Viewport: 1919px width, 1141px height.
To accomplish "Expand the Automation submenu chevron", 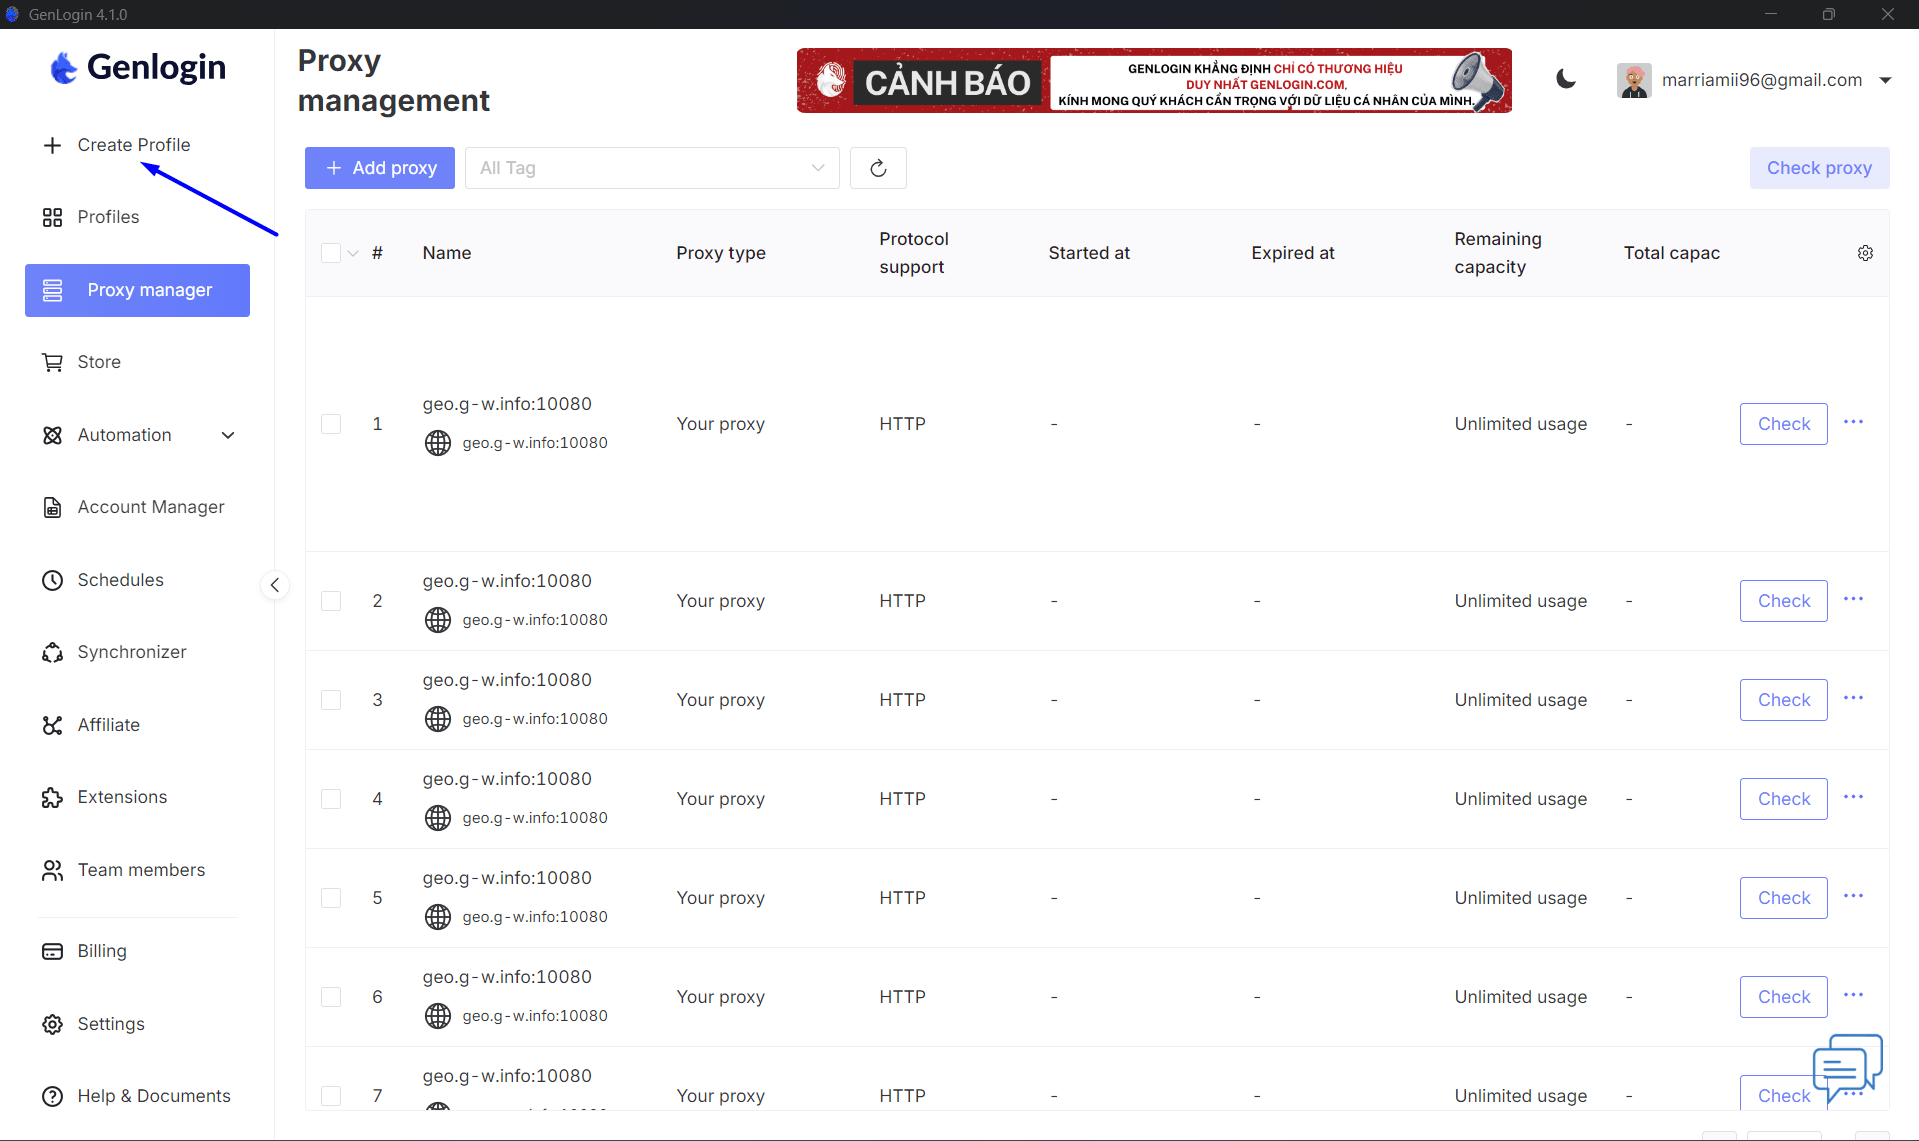I will (228, 435).
